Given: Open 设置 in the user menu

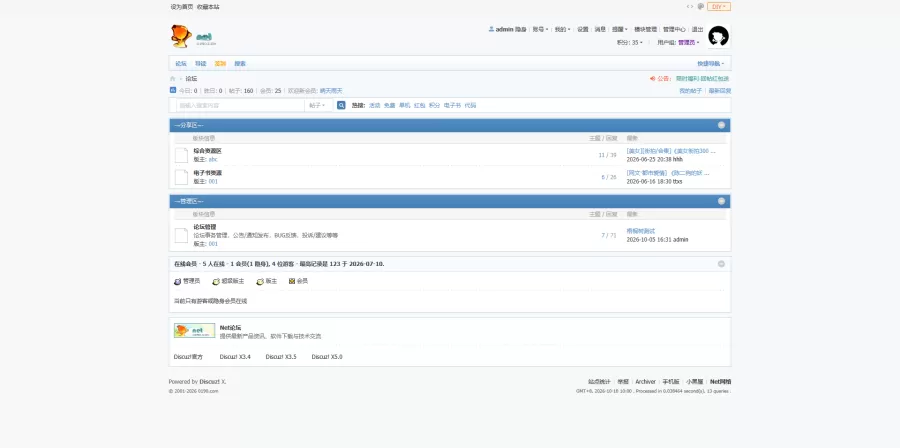Looking at the screenshot, I should [583, 29].
